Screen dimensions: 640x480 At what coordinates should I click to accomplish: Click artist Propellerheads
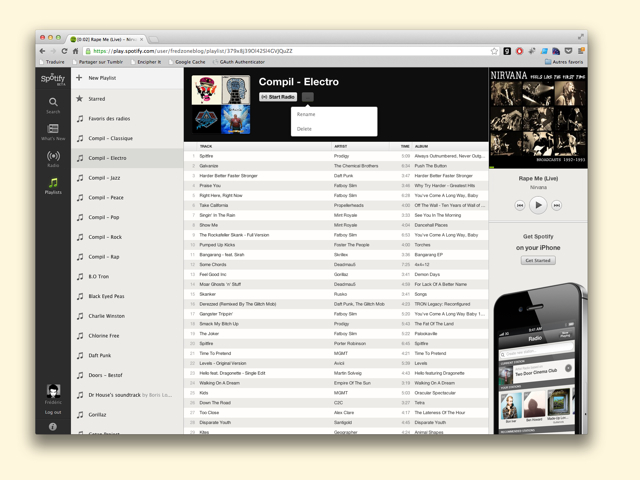pos(349,205)
